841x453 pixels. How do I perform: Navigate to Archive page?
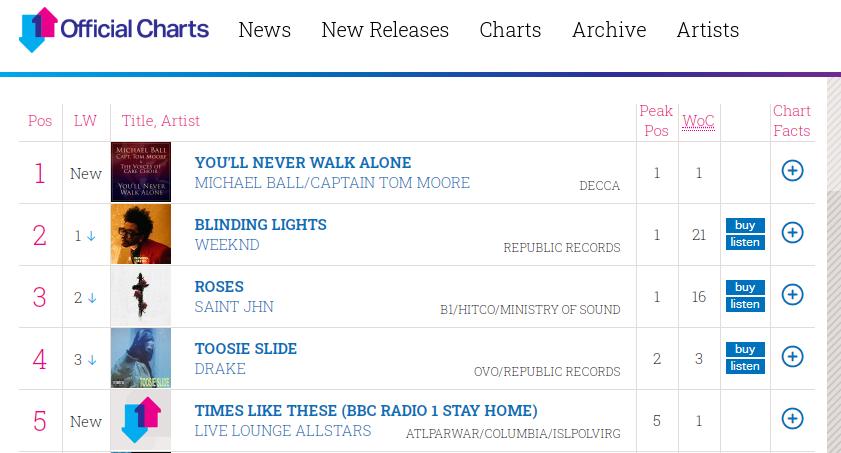[608, 30]
